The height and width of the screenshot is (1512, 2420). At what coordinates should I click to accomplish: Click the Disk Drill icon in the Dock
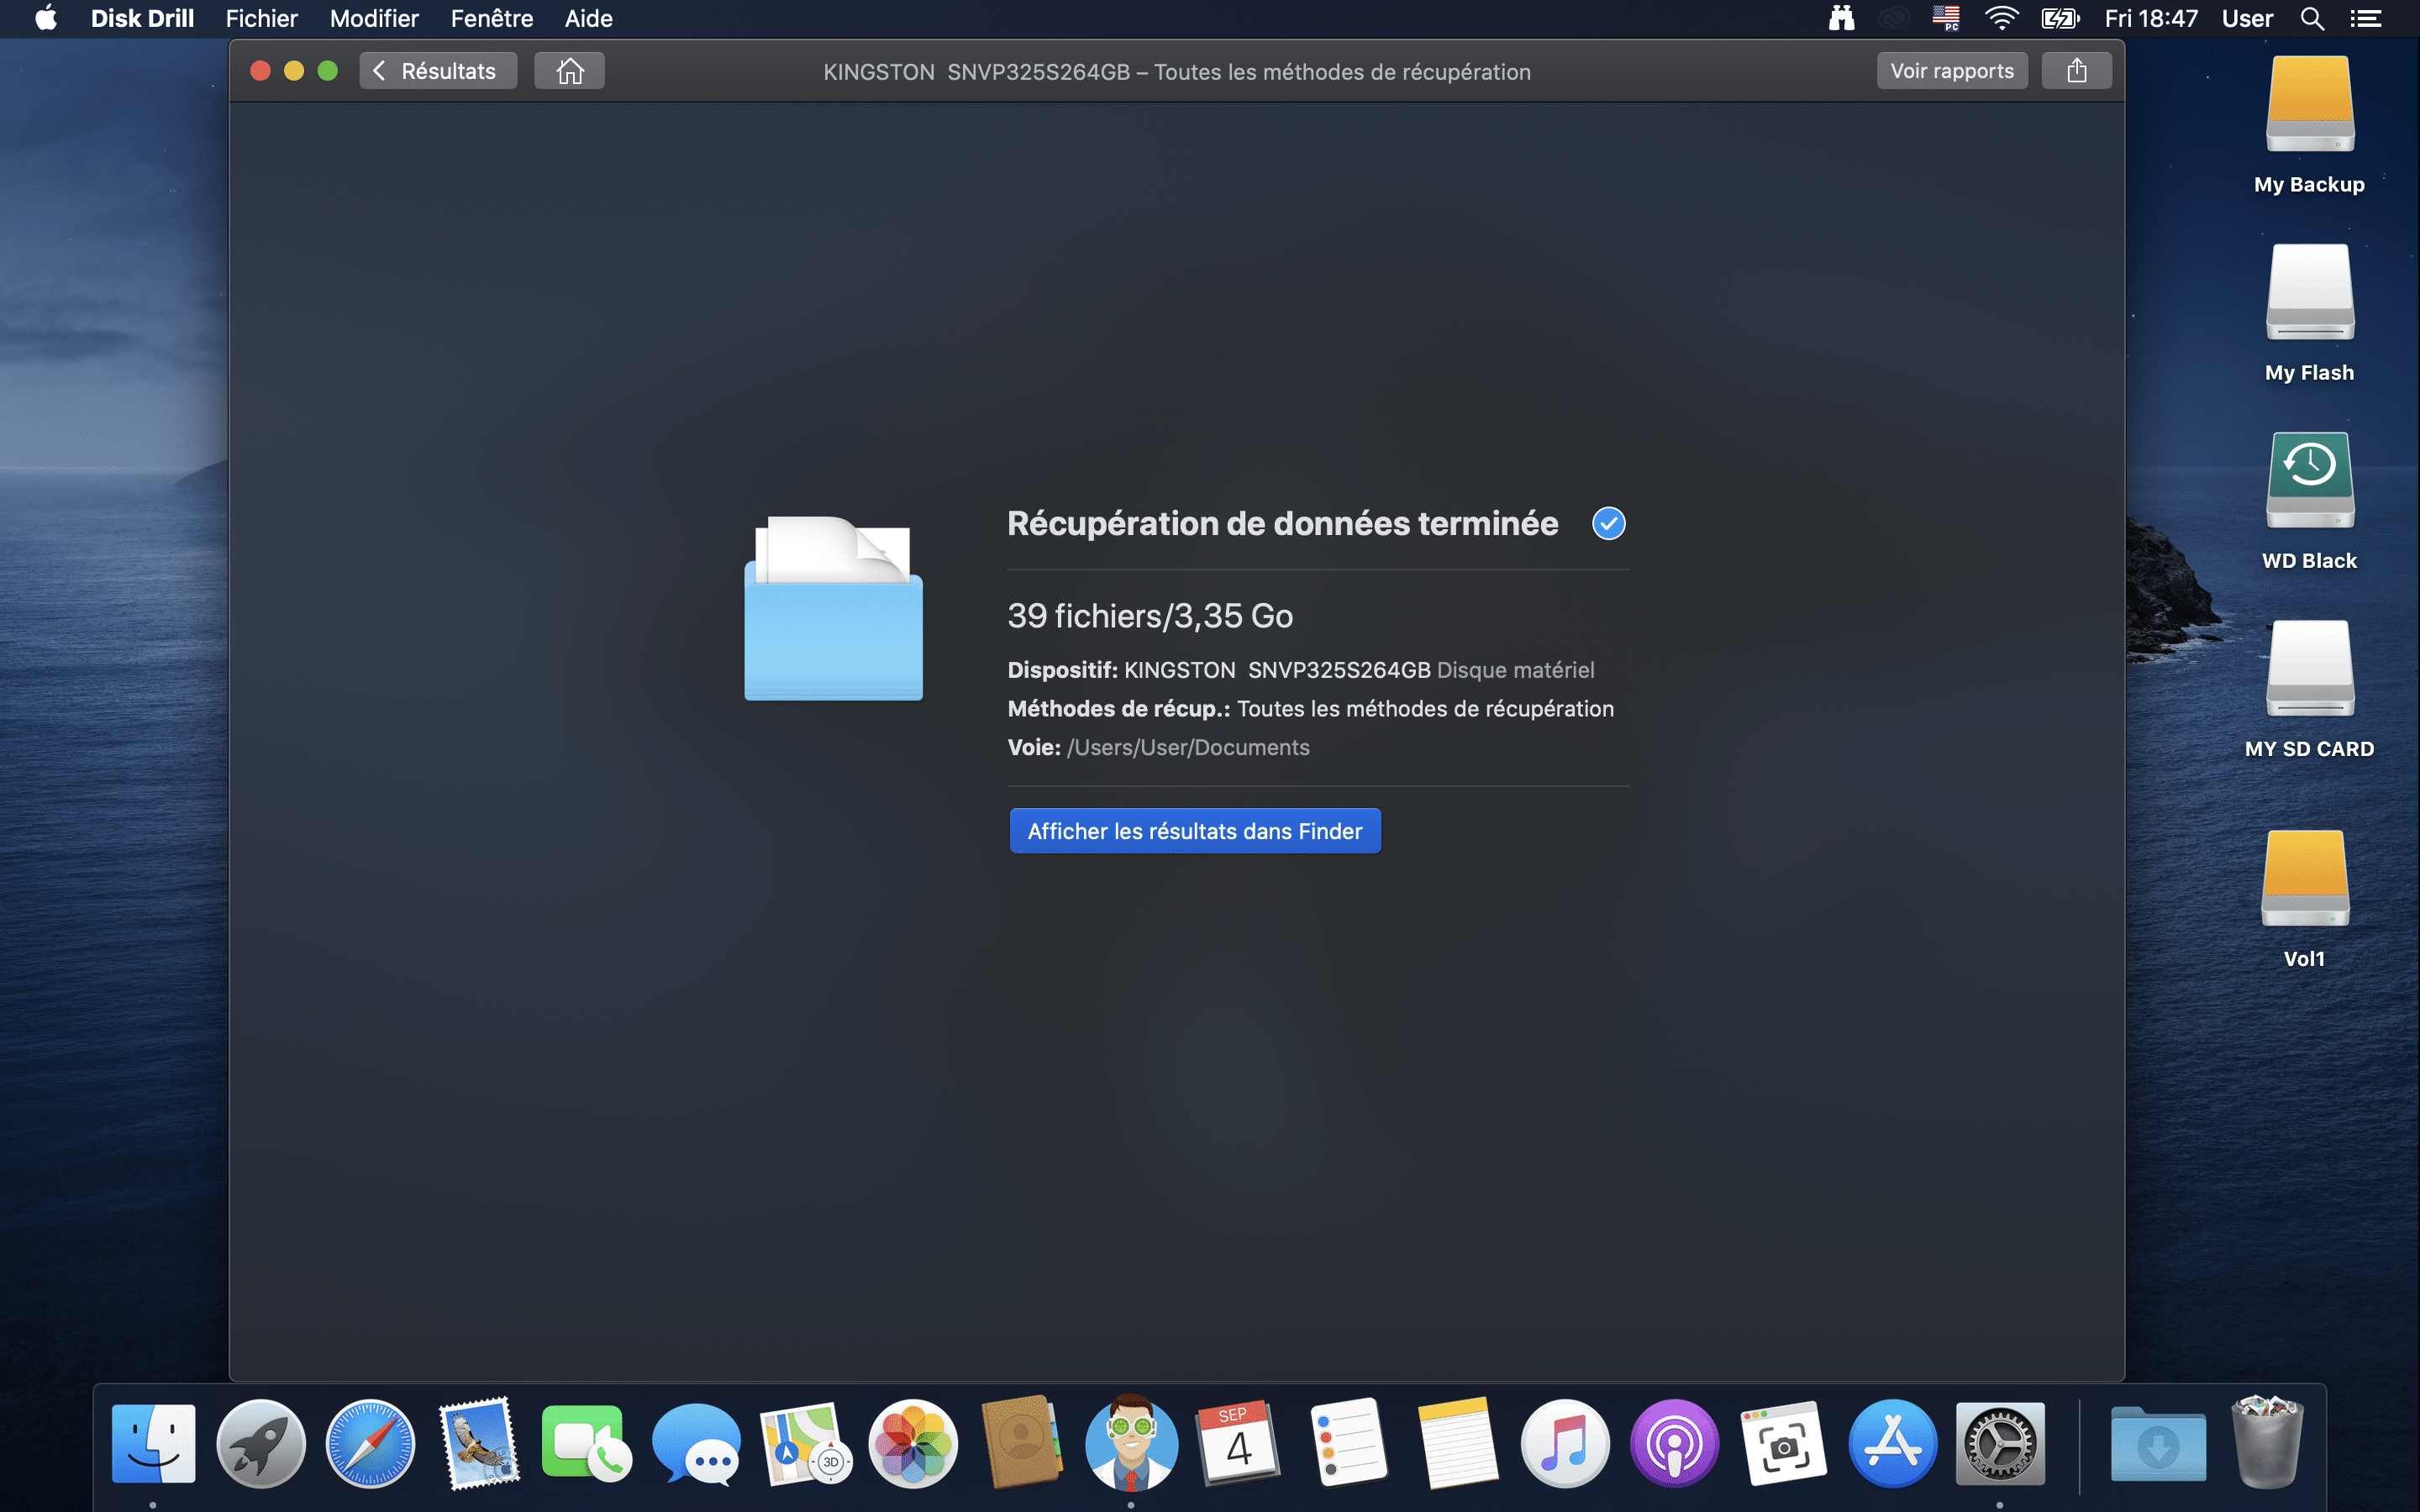(x=1130, y=1443)
